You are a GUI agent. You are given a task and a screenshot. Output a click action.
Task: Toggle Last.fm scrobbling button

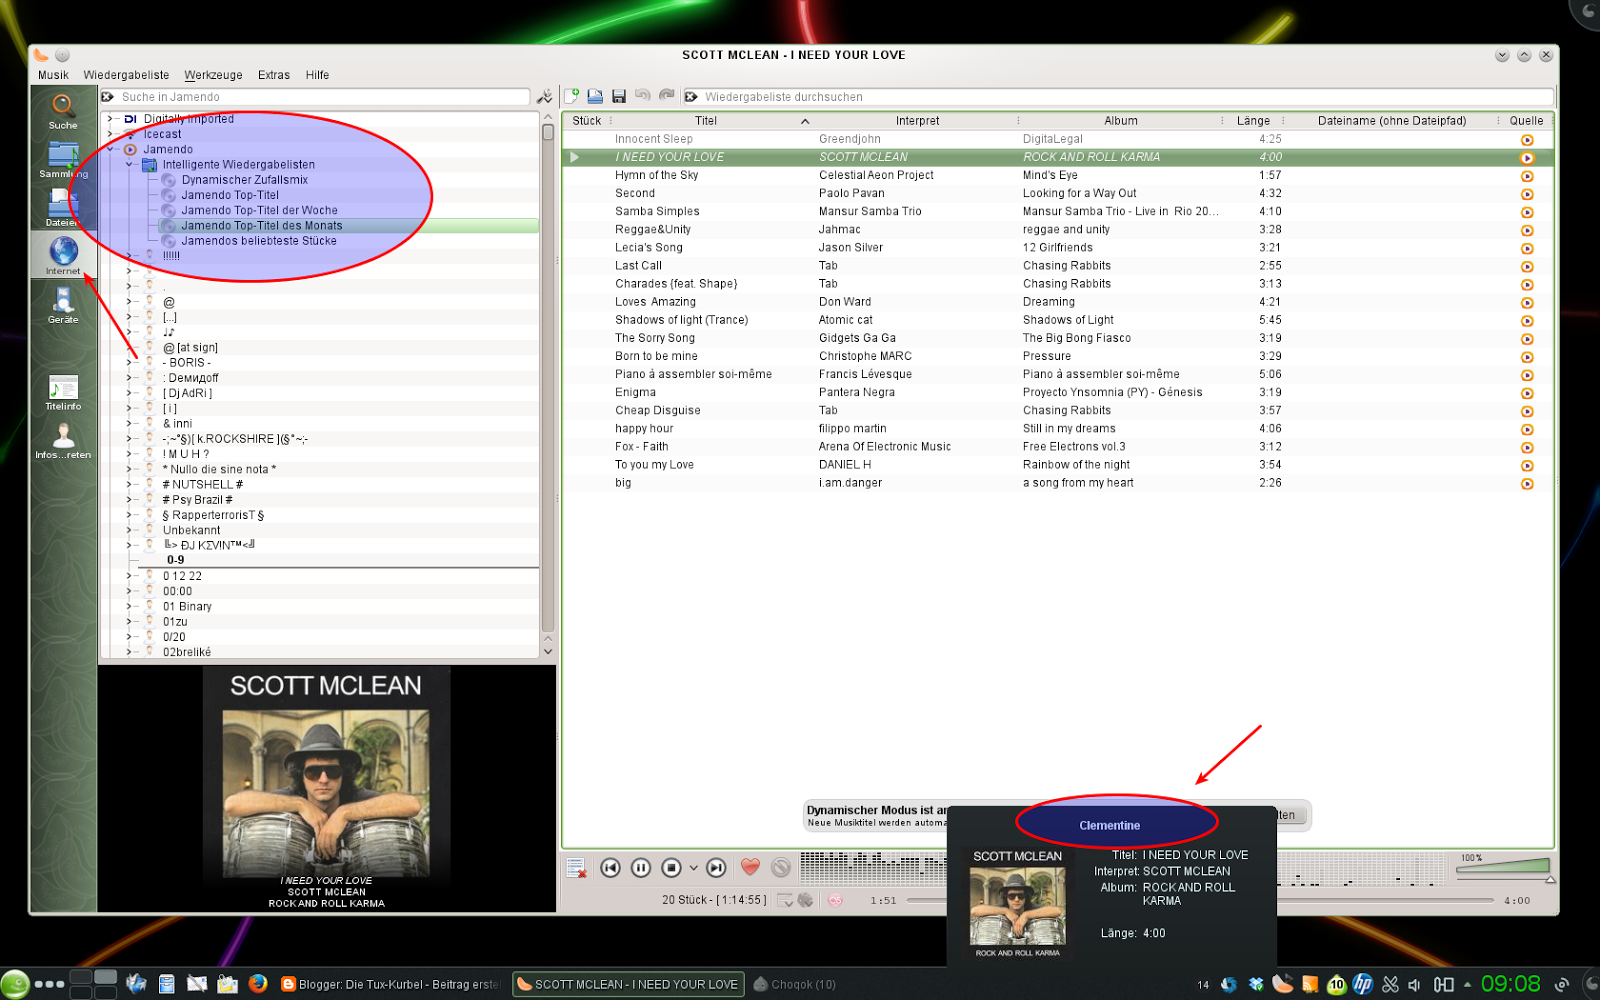pyautogui.click(x=835, y=900)
